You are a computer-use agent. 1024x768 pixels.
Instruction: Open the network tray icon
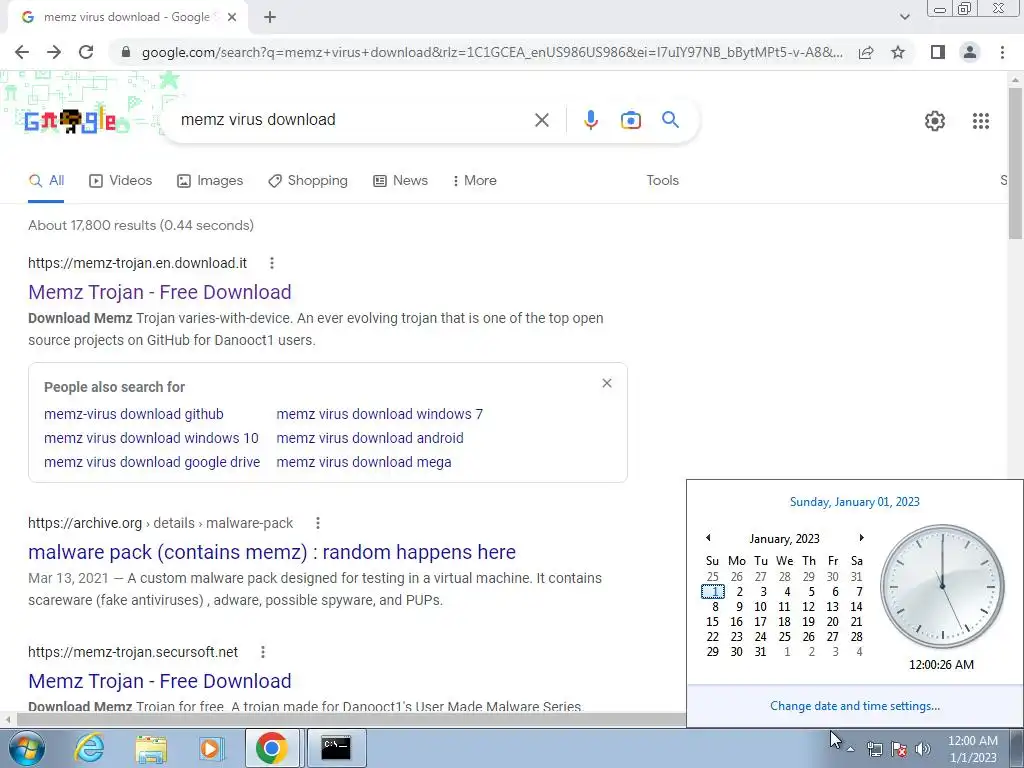874,749
